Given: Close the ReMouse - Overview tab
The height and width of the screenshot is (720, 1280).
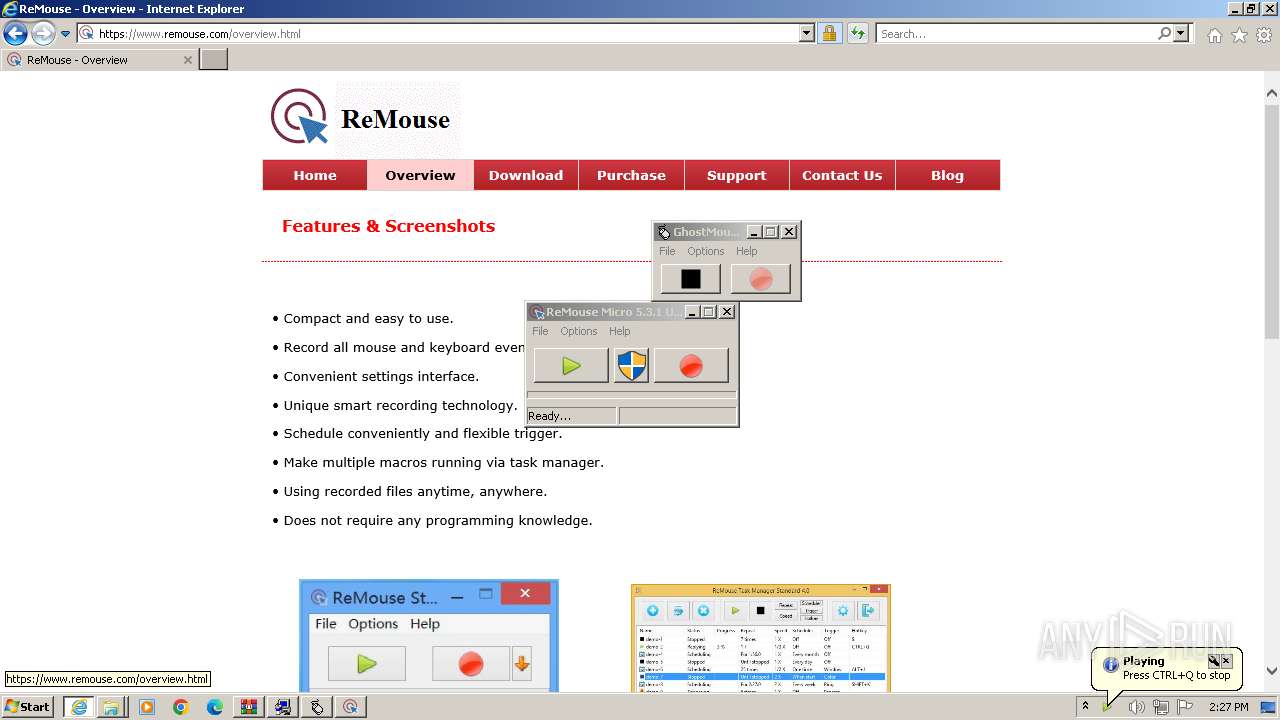Looking at the screenshot, I should point(187,60).
